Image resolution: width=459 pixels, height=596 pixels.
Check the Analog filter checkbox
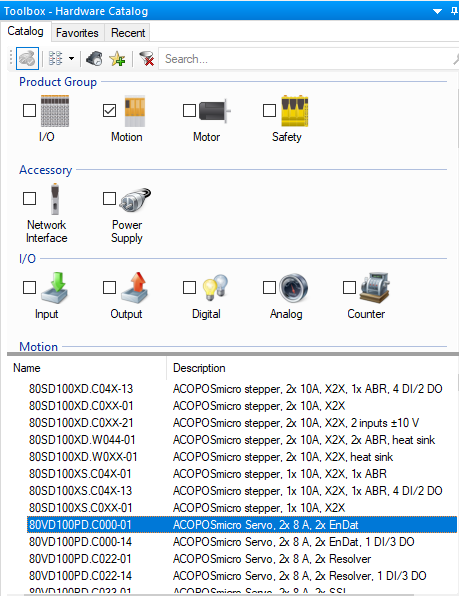tap(269, 287)
